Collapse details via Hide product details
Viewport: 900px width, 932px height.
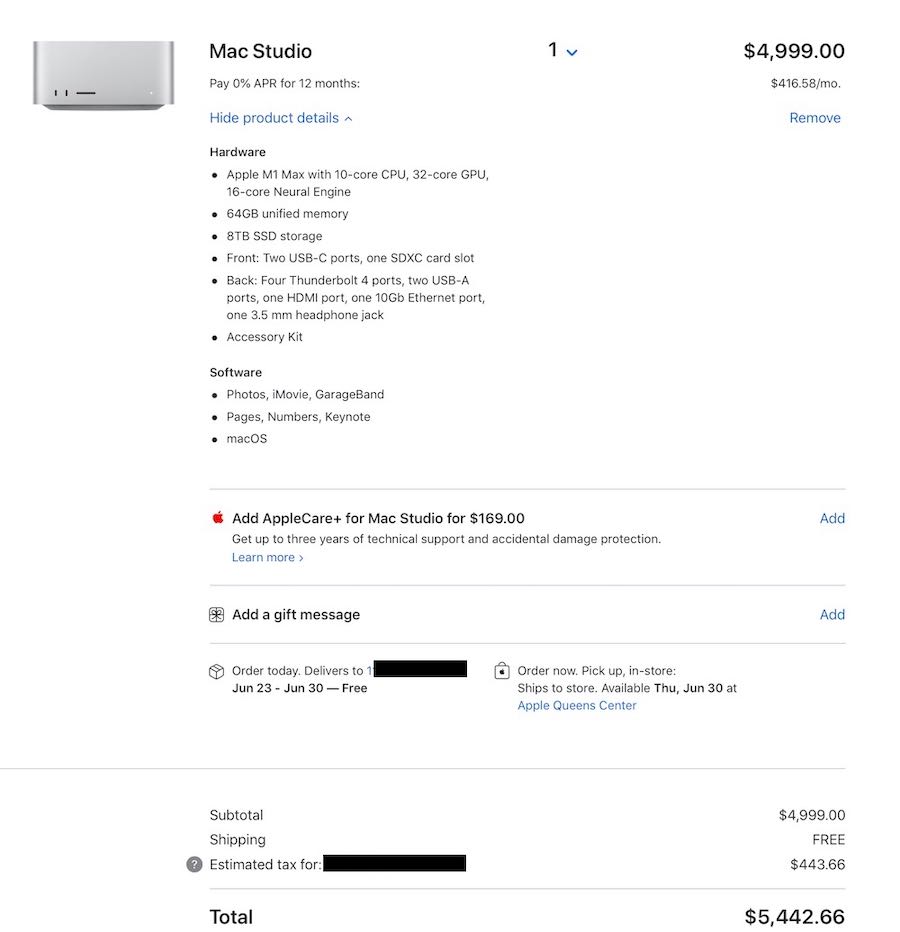click(274, 118)
